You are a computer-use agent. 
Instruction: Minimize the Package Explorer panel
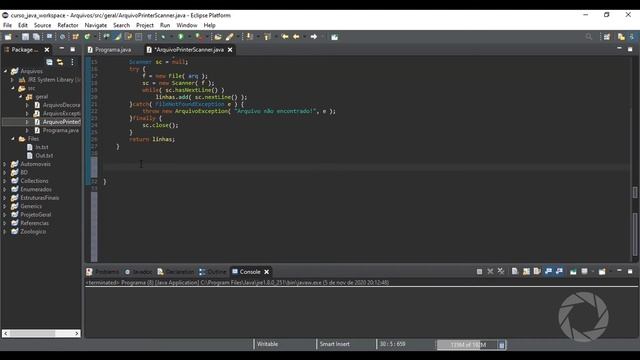62,49
